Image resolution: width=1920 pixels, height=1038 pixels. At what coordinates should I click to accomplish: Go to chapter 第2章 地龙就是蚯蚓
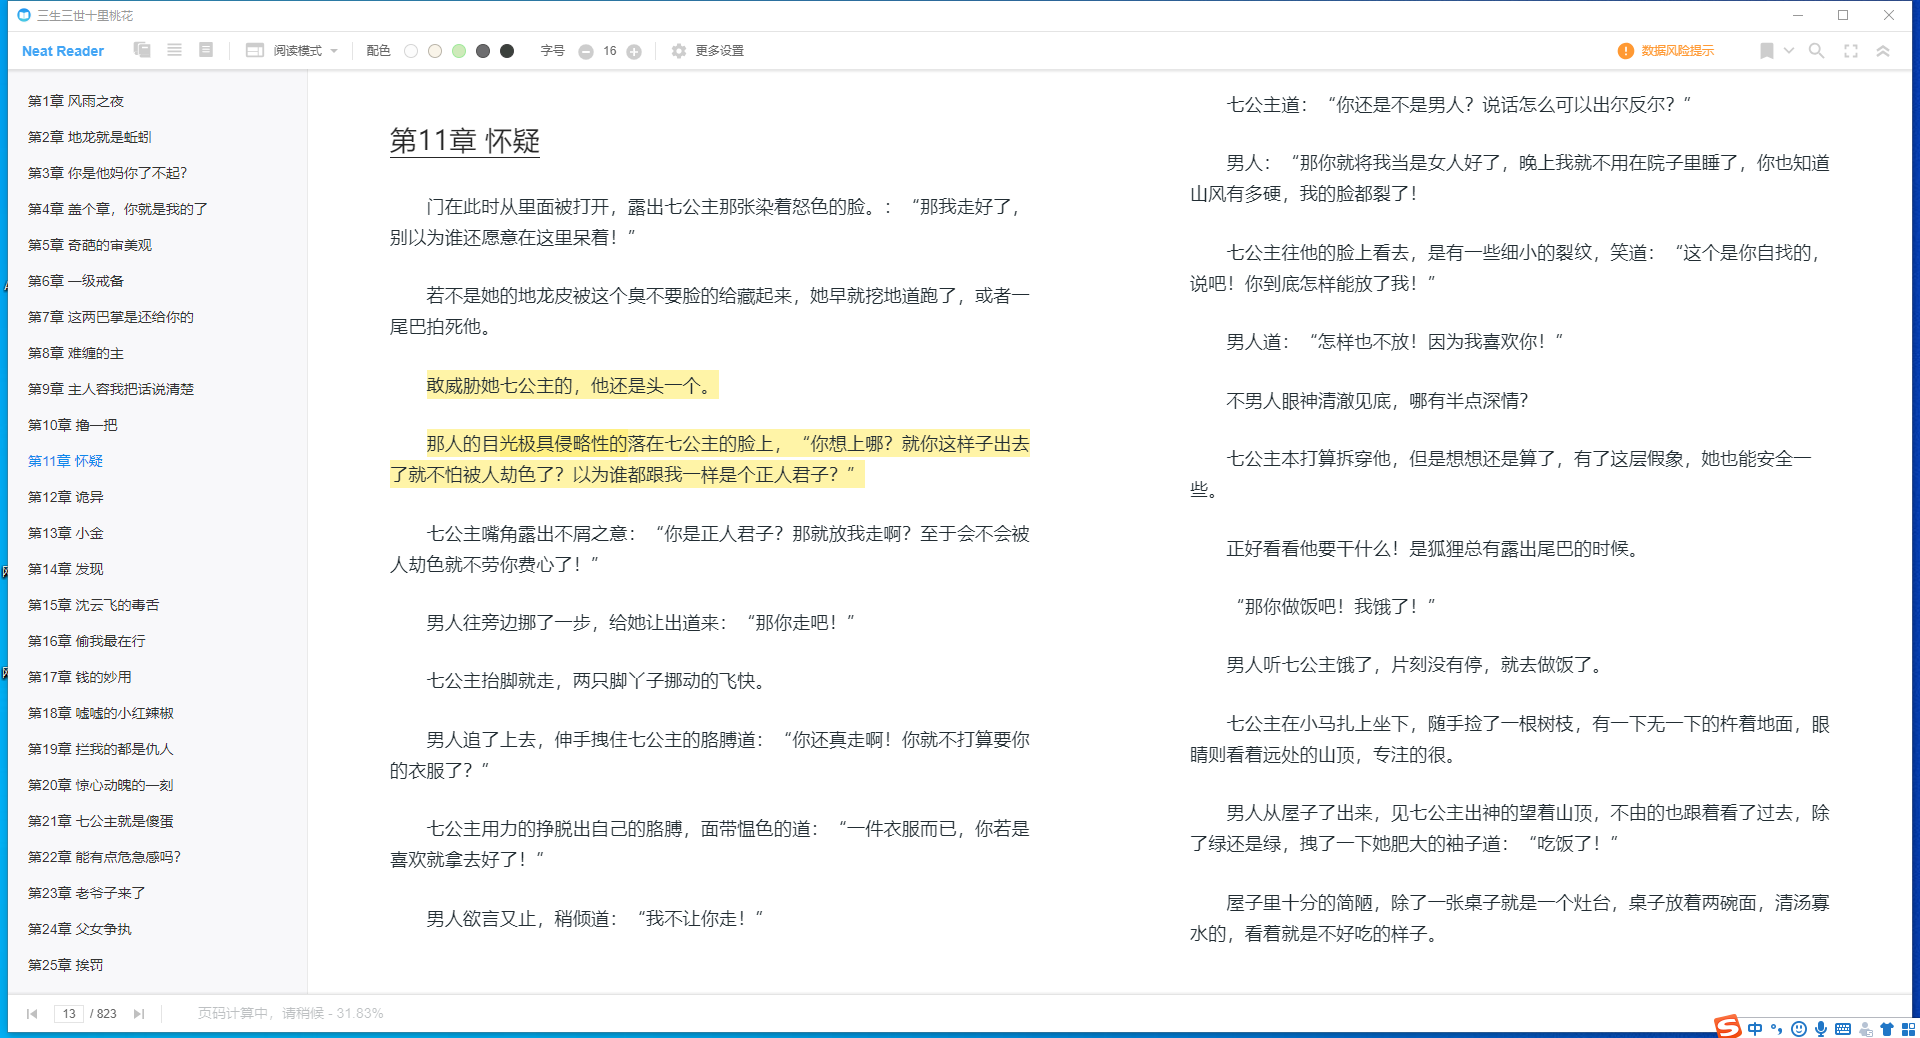point(90,137)
